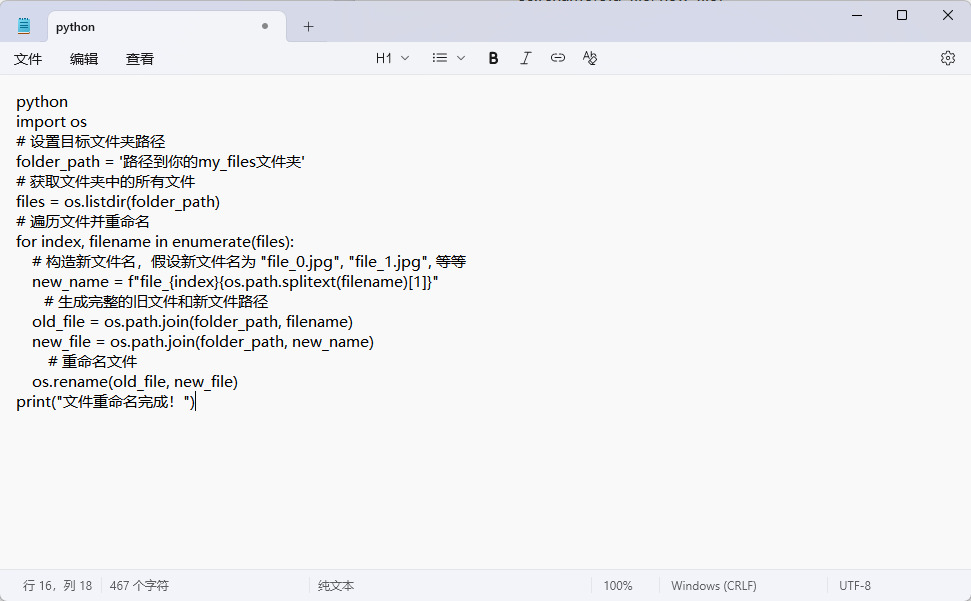The width and height of the screenshot is (971, 601).
Task: Click the line and column indicator 行 16，列 18
Action: pyautogui.click(x=57, y=586)
